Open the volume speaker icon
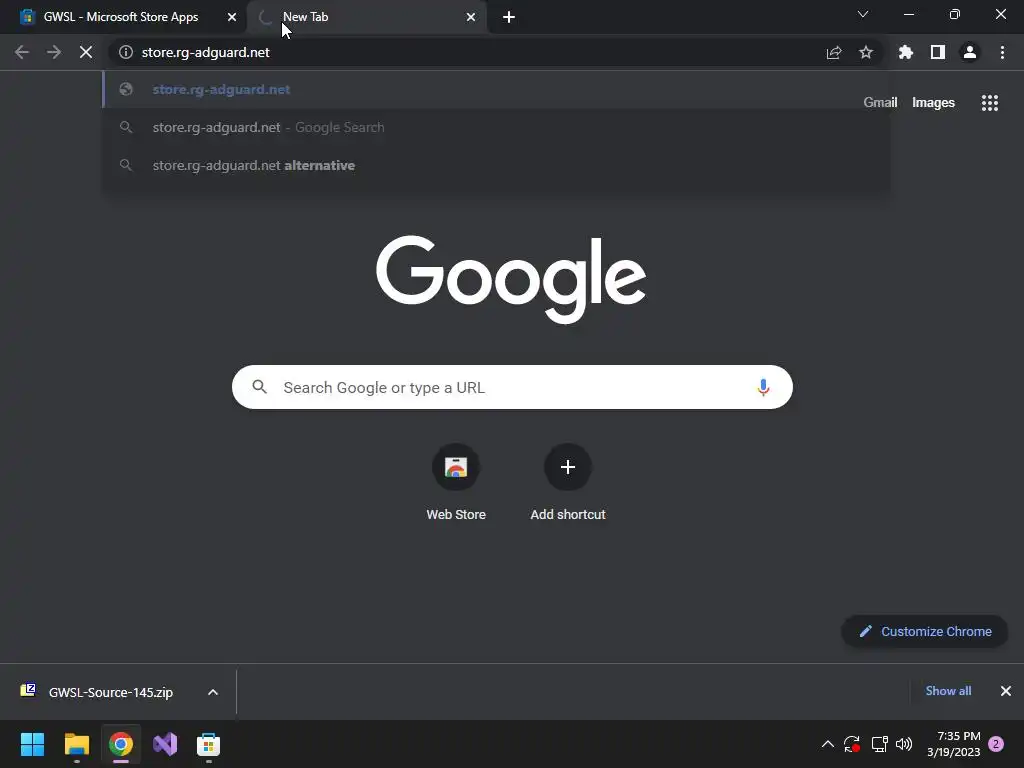The height and width of the screenshot is (768, 1024). coord(904,744)
